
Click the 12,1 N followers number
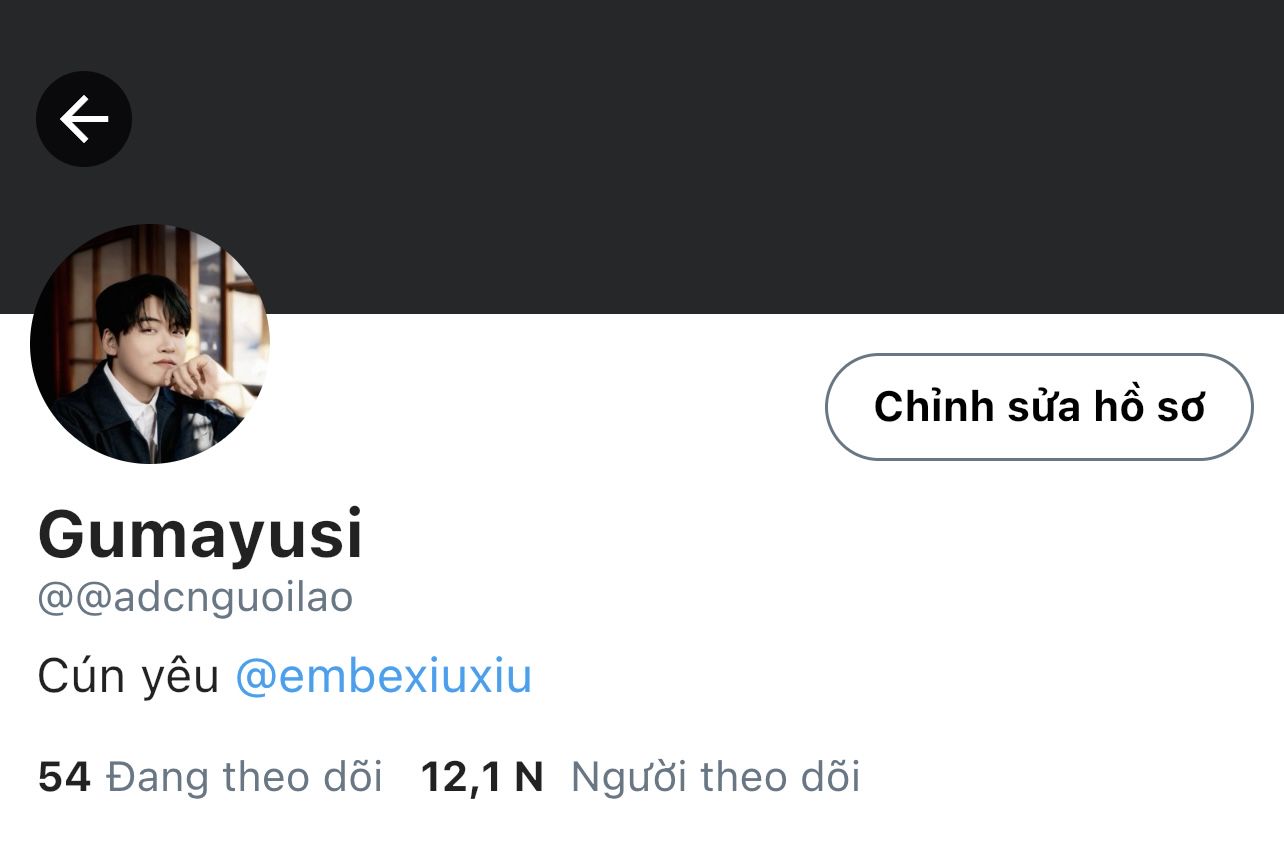click(482, 777)
